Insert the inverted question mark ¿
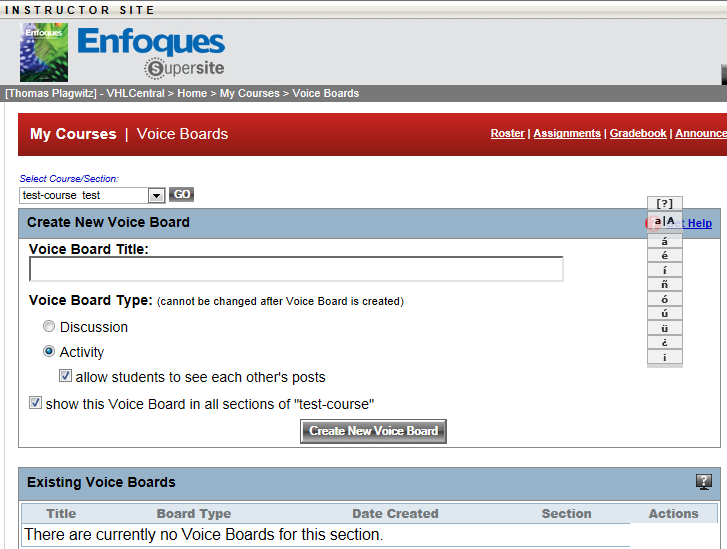The height and width of the screenshot is (549, 727). coord(665,343)
